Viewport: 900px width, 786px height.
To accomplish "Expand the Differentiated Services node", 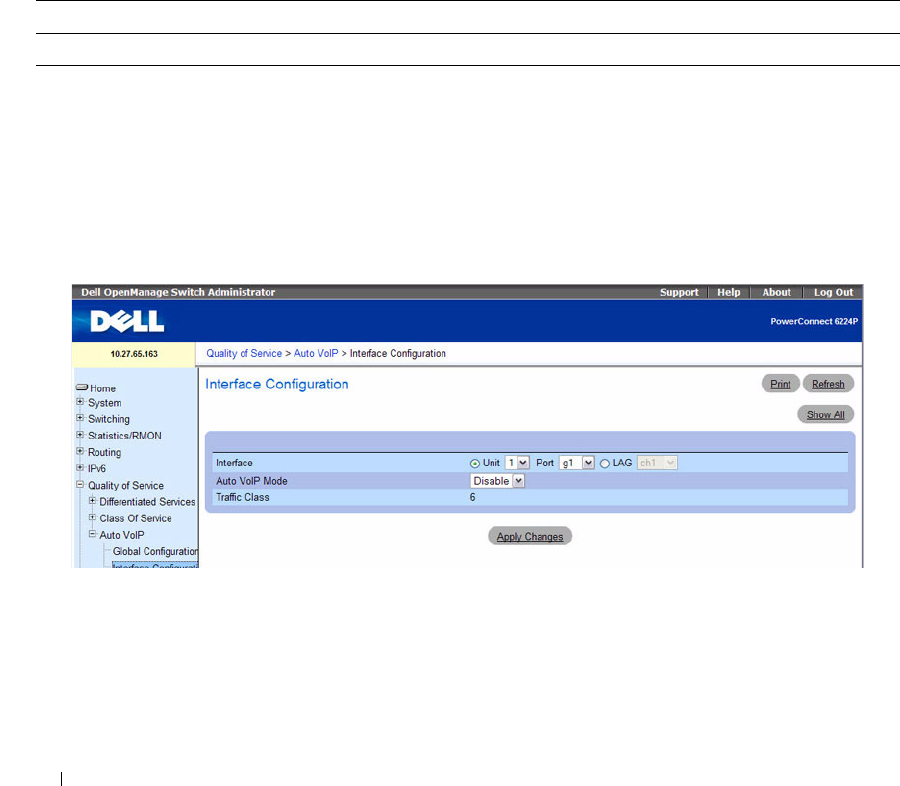I will point(92,501).
